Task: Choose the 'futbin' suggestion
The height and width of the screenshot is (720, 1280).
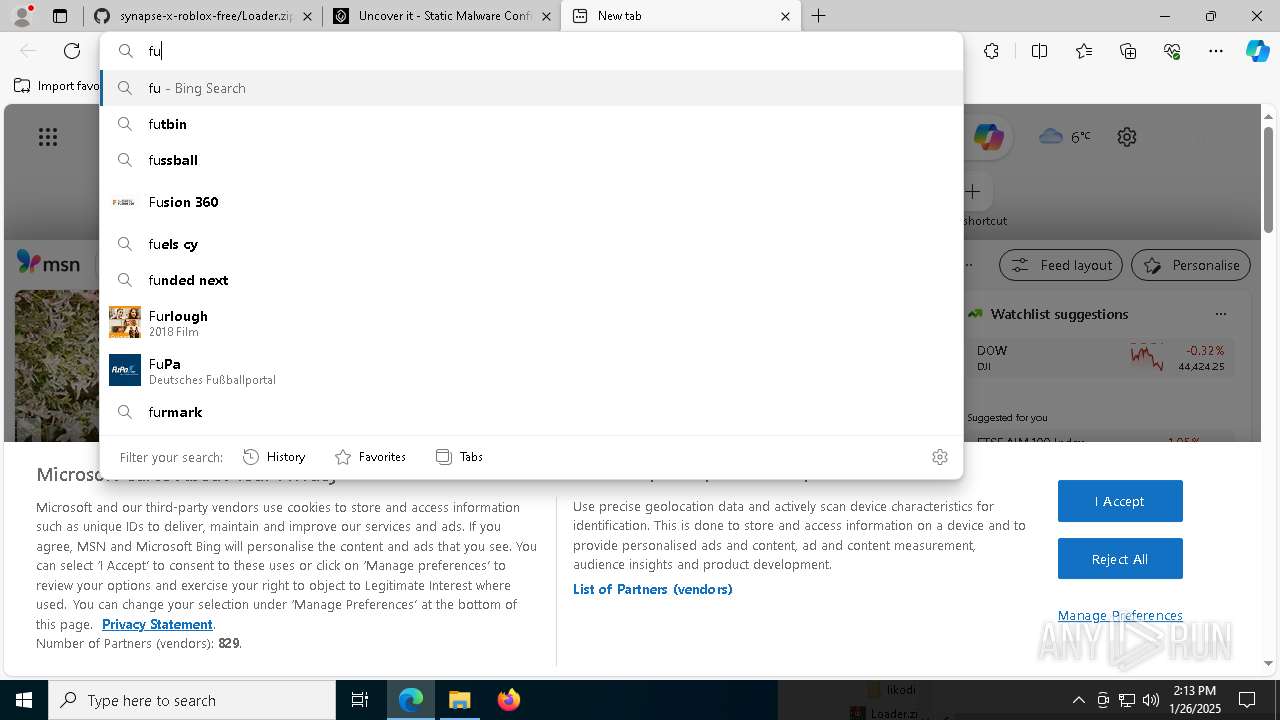Action: tap(531, 124)
